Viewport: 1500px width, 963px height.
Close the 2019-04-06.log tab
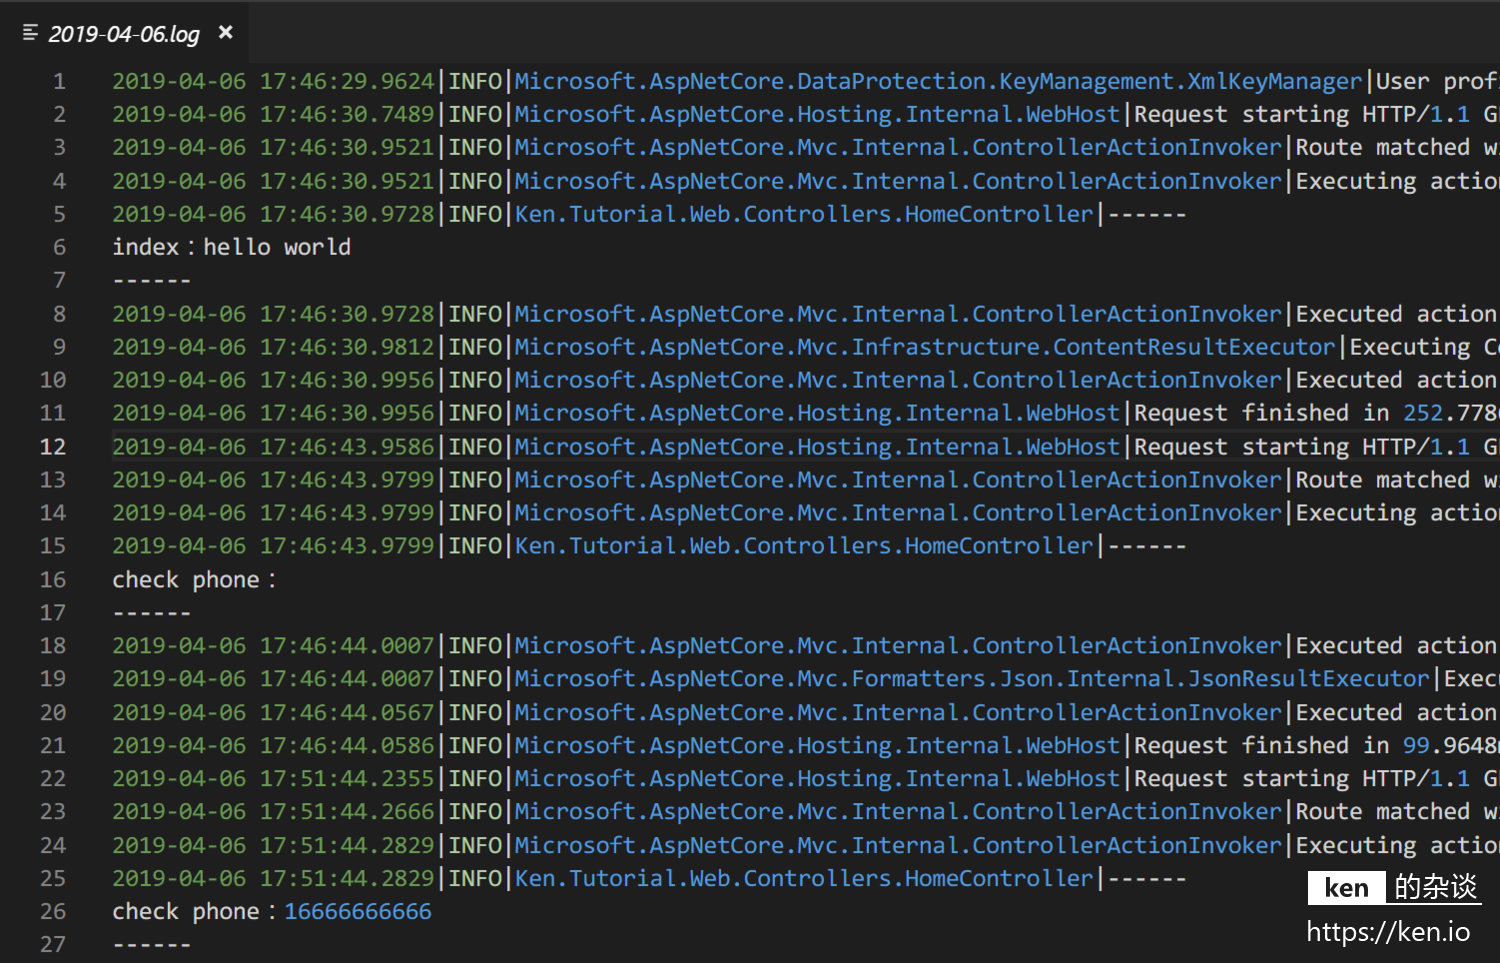(x=226, y=33)
